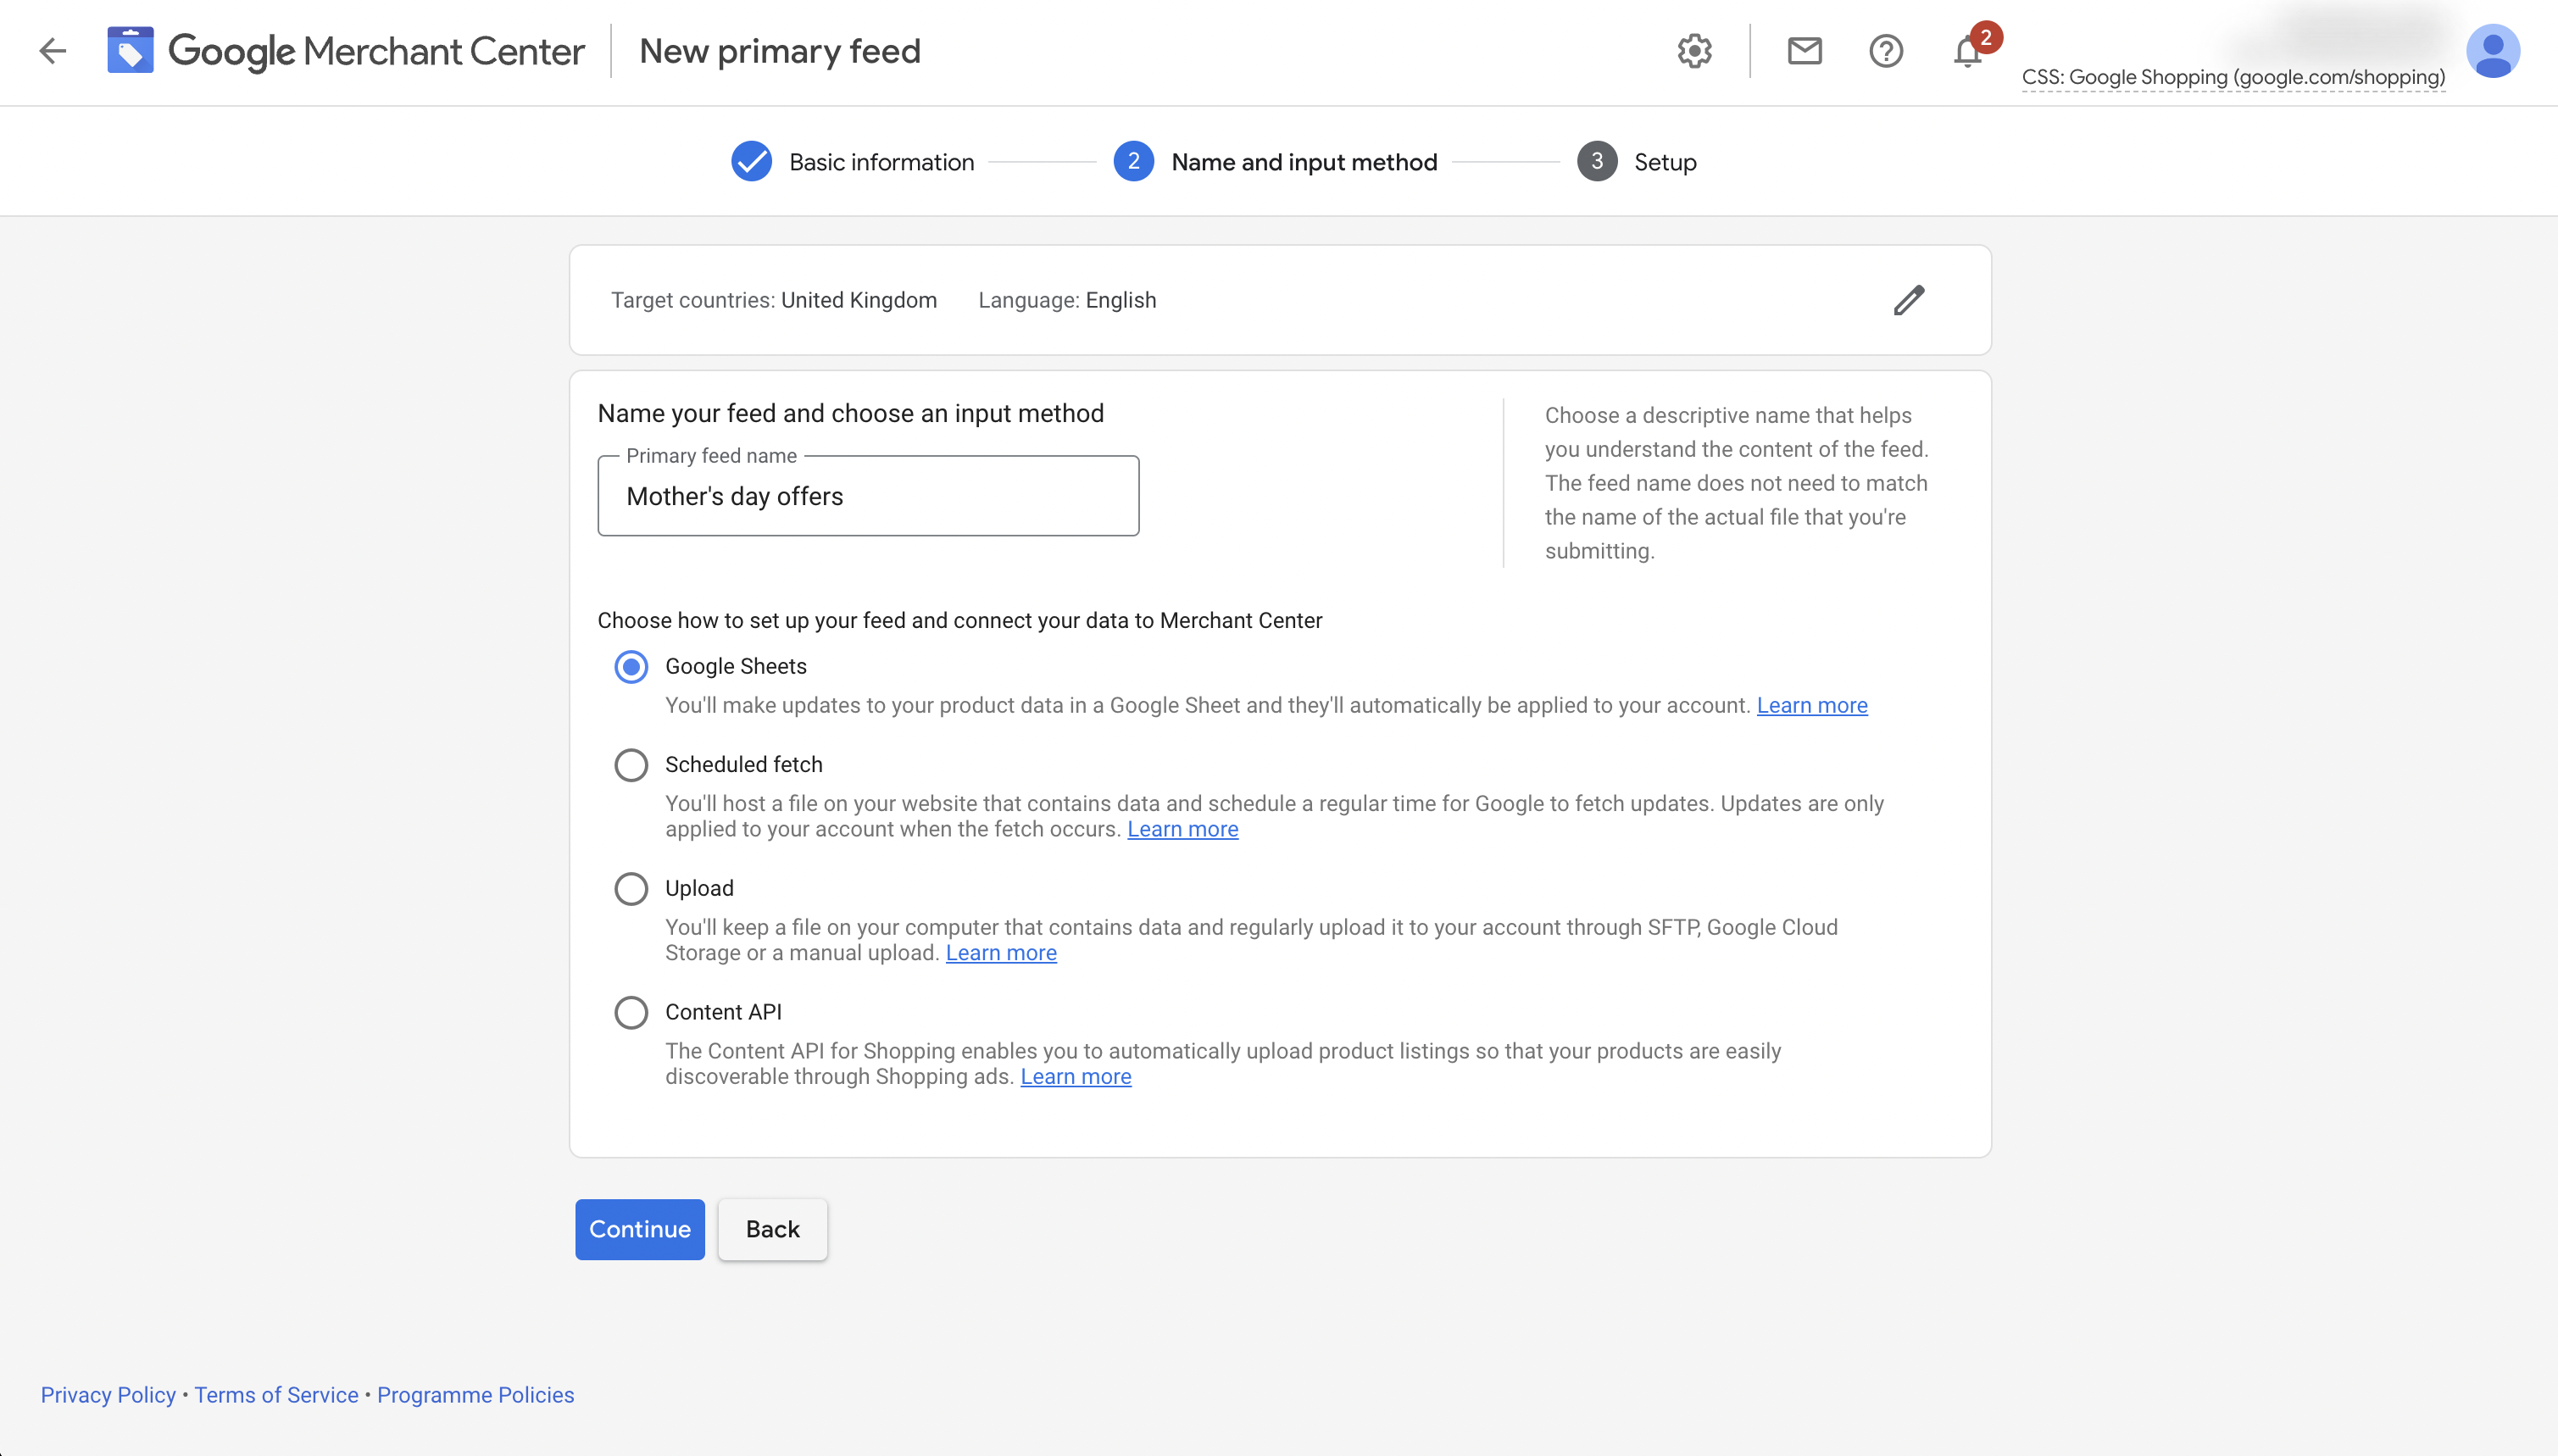Click the back arrow to previous page
The height and width of the screenshot is (1456, 2558).
[51, 50]
